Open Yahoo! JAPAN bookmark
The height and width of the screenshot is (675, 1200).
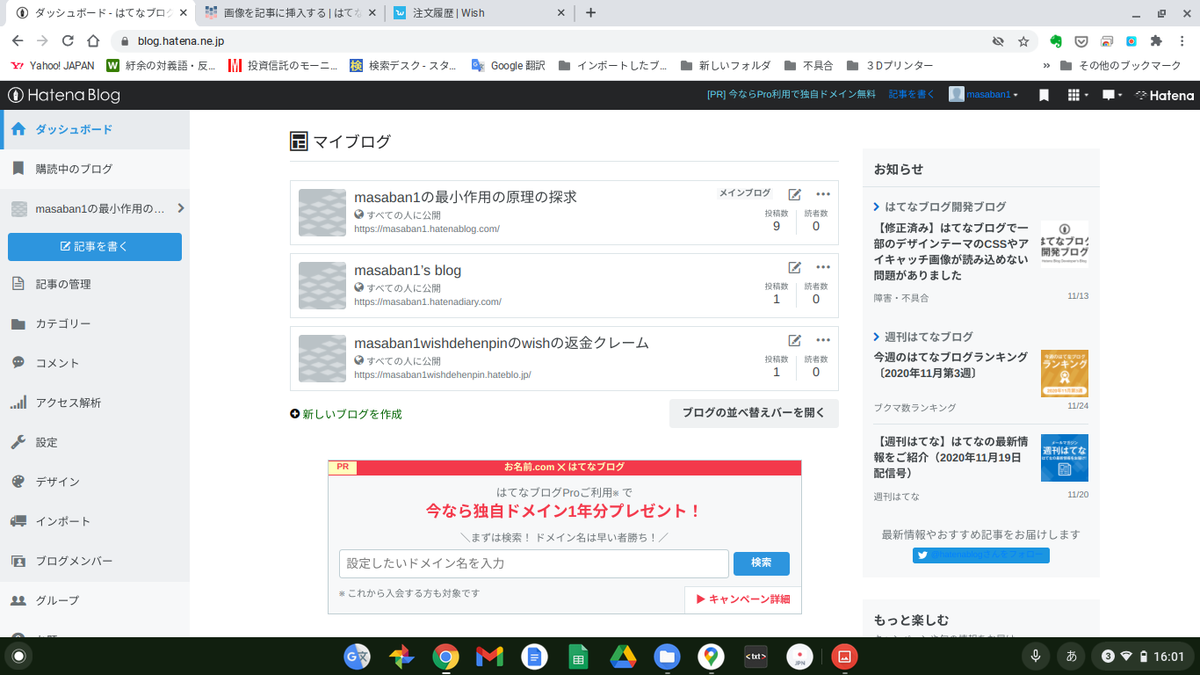pos(52,66)
